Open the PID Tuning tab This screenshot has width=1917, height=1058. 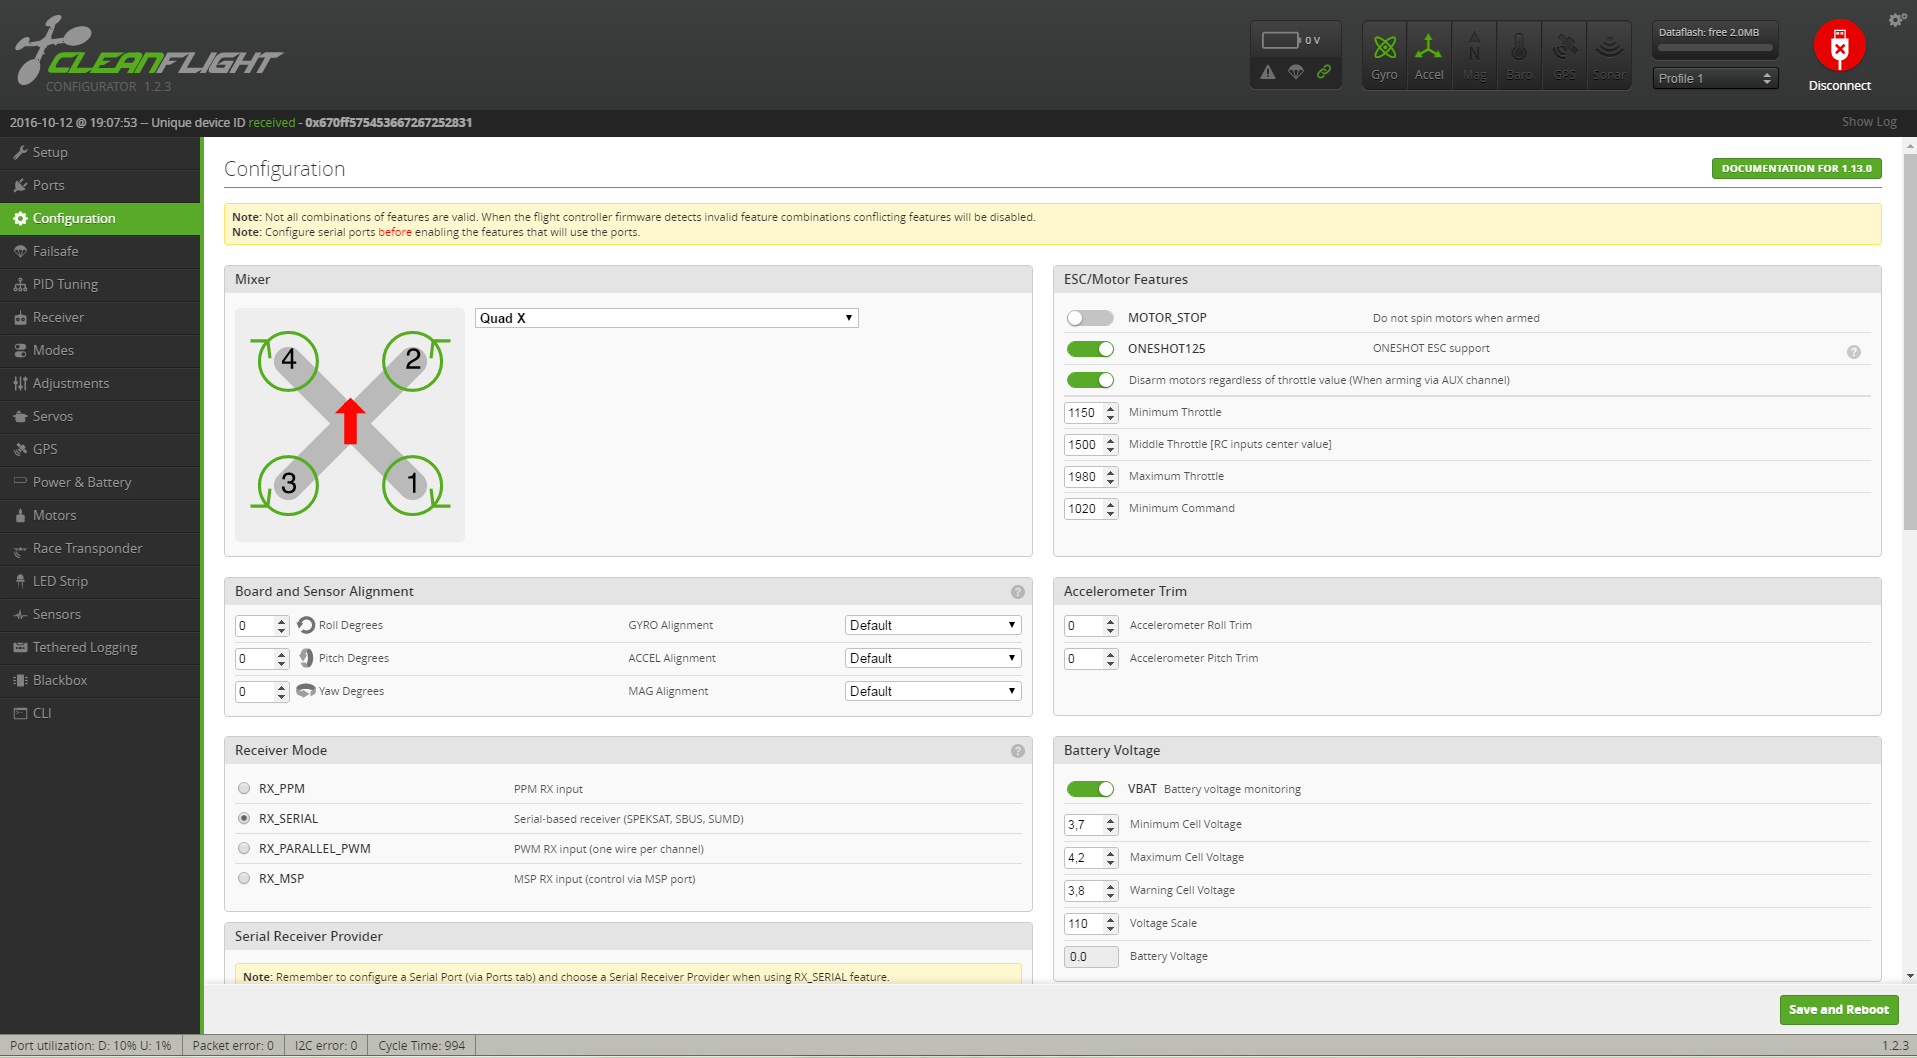pyautogui.click(x=100, y=284)
